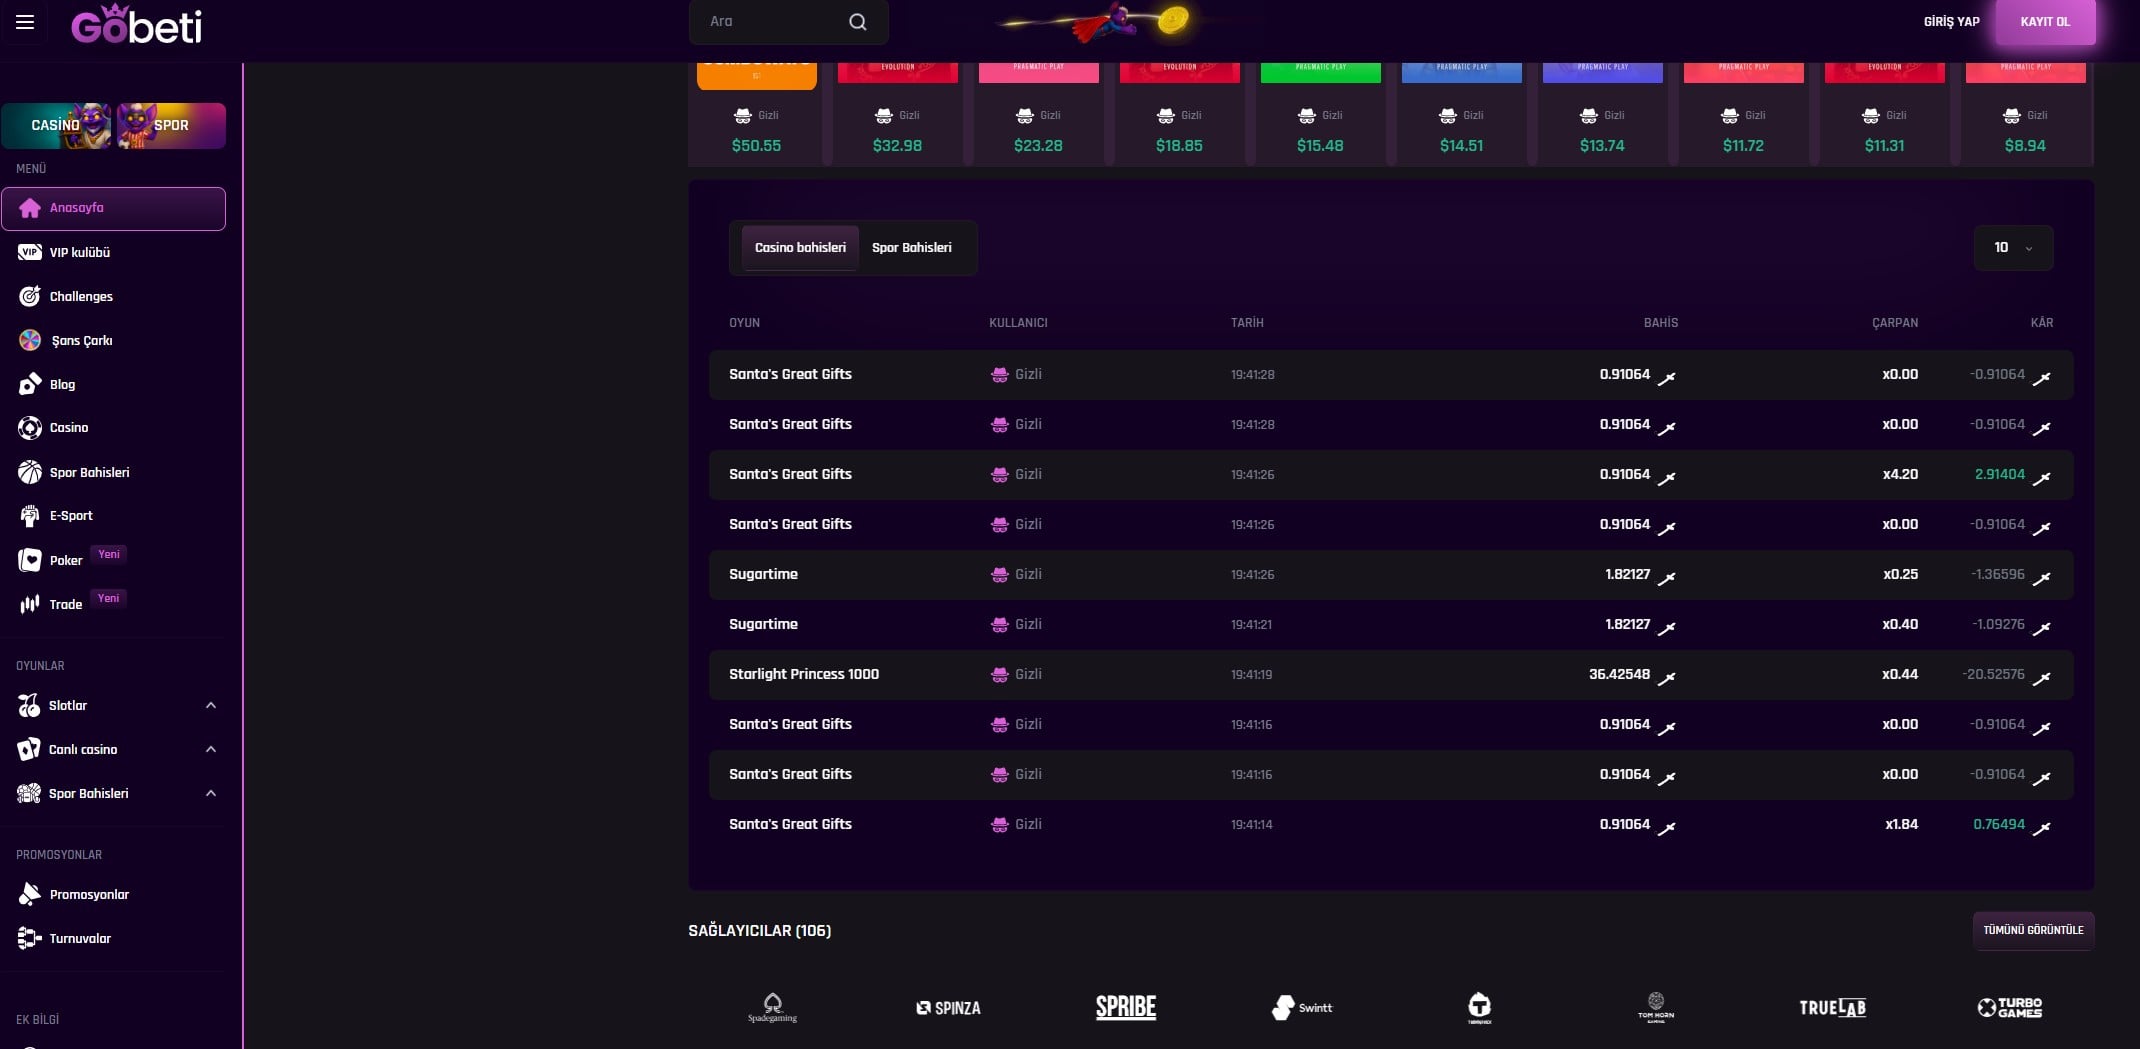This screenshot has width=2140, height=1049.
Task: Click the Turnuvalar tournament icon
Action: click(x=30, y=938)
